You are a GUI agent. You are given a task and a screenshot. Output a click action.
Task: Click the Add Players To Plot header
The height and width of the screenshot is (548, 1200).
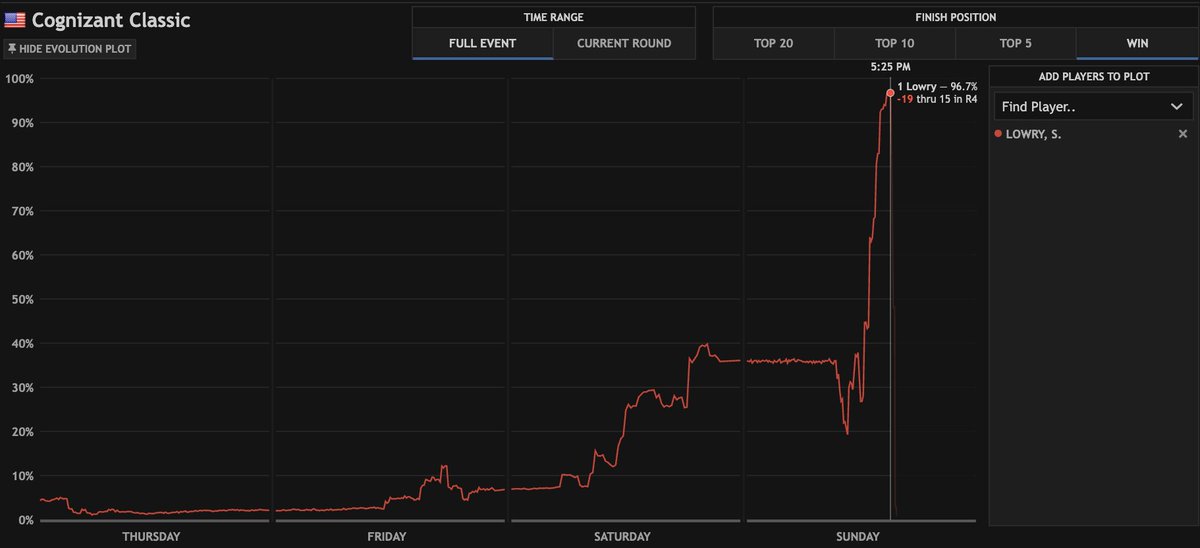1093,77
